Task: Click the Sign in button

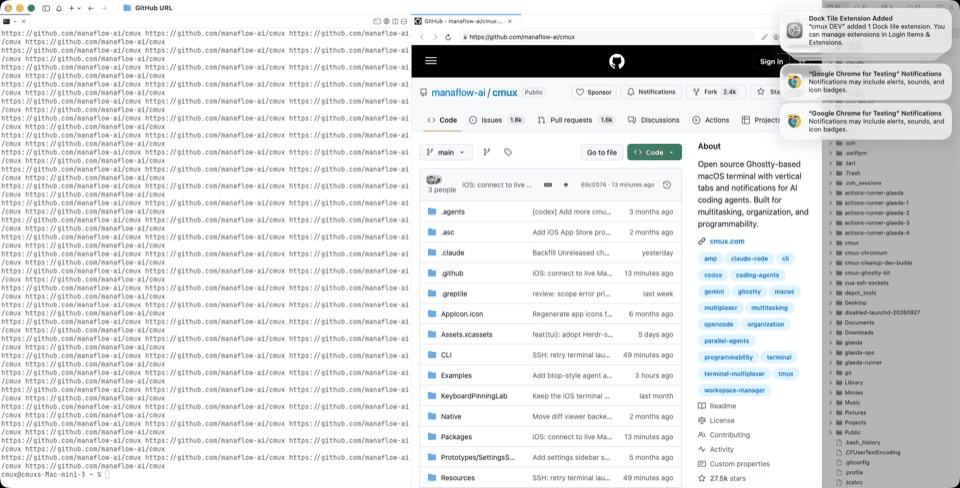Action: point(771,61)
